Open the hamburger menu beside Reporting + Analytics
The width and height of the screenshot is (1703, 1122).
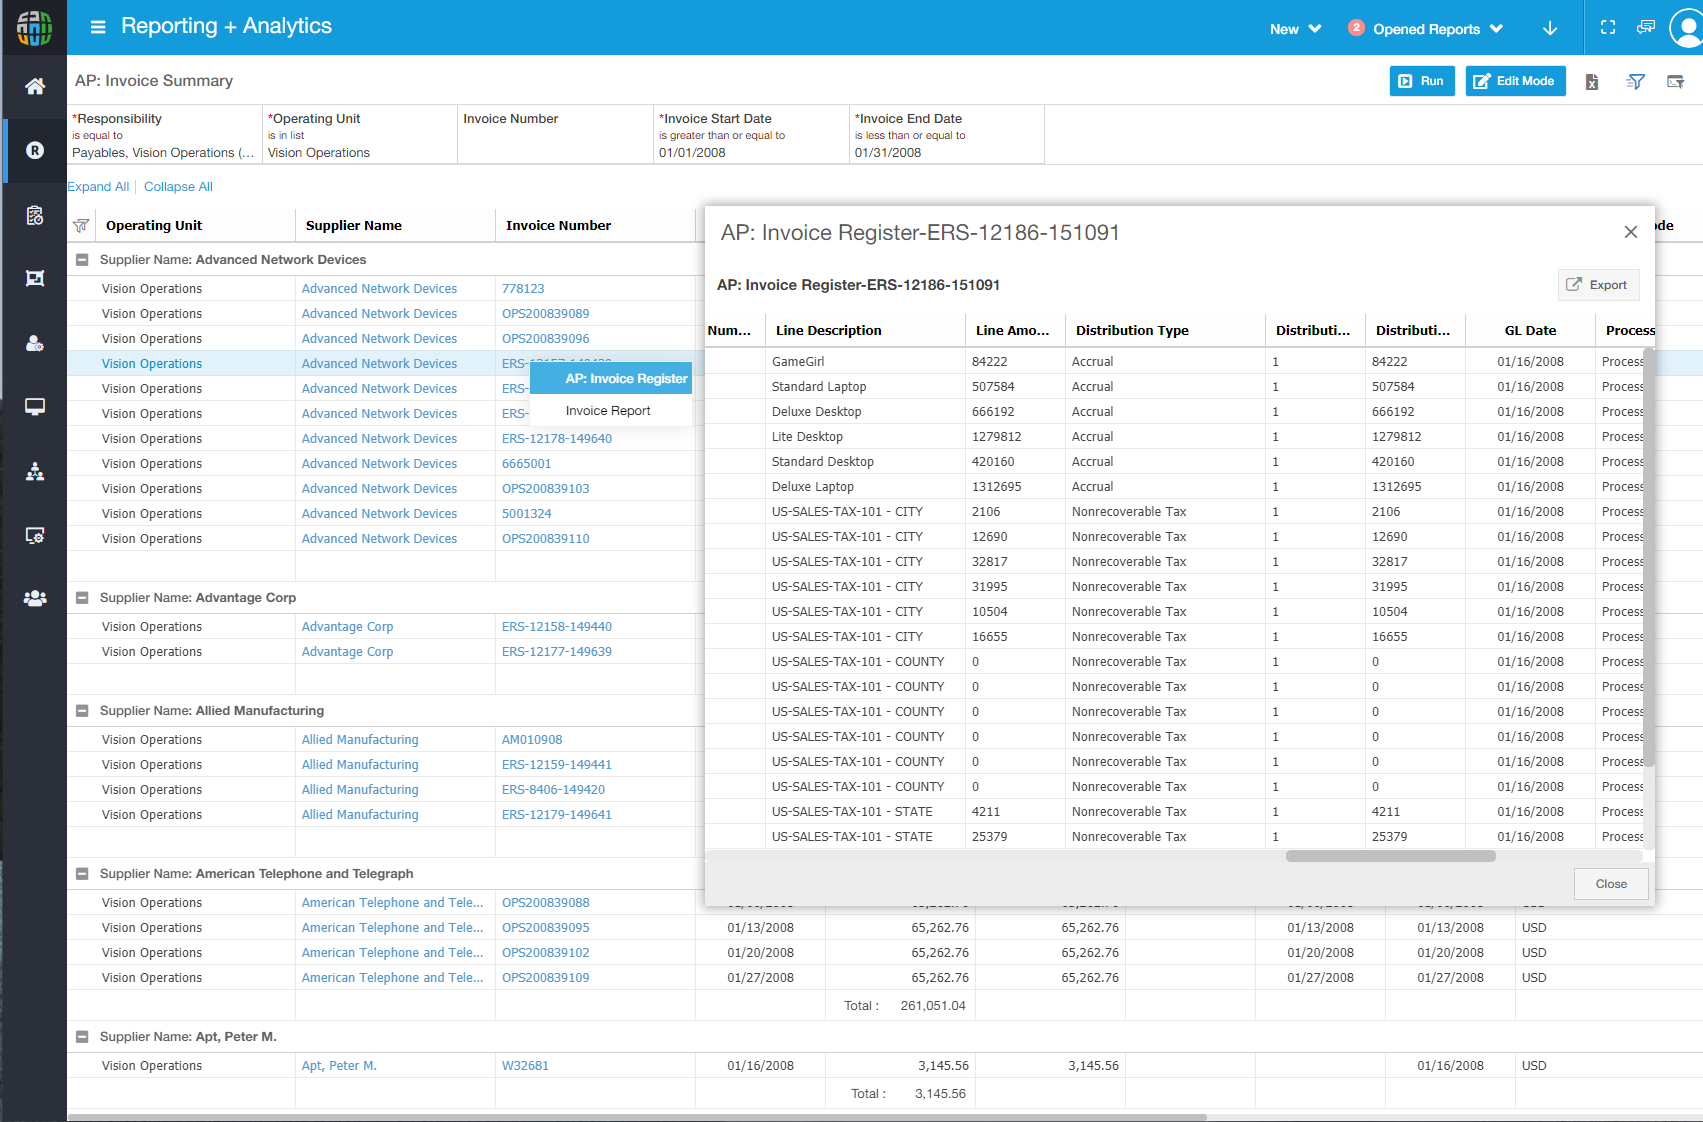tap(98, 27)
